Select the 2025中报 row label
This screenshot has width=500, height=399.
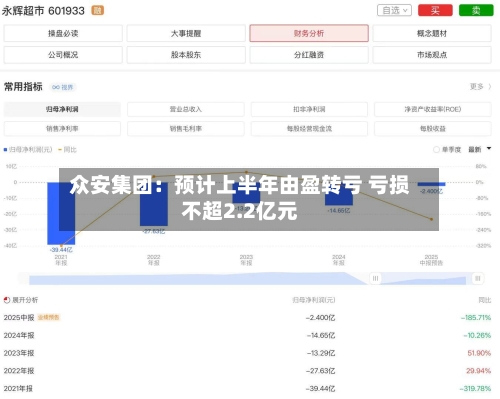(x=19, y=318)
